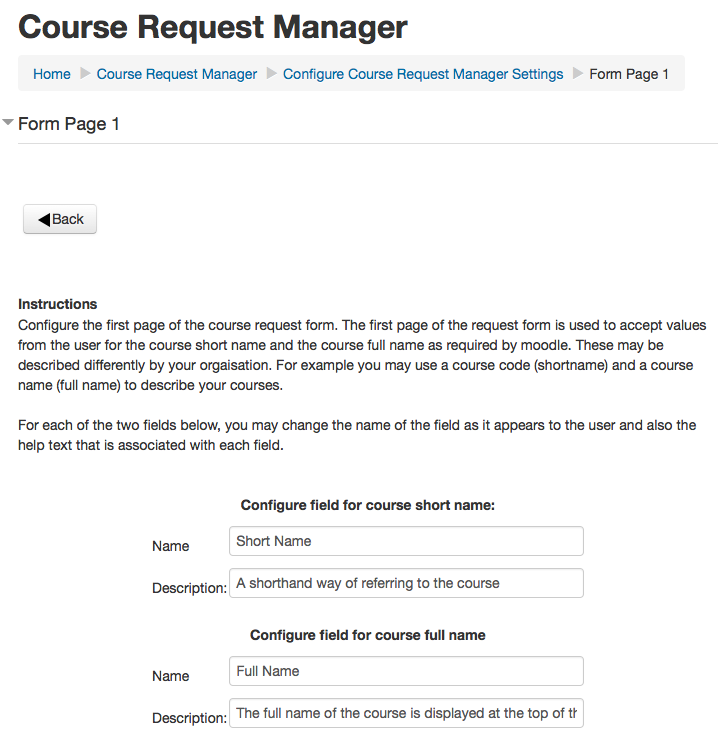Click the Course Request Manager page title

pyautogui.click(x=213, y=27)
